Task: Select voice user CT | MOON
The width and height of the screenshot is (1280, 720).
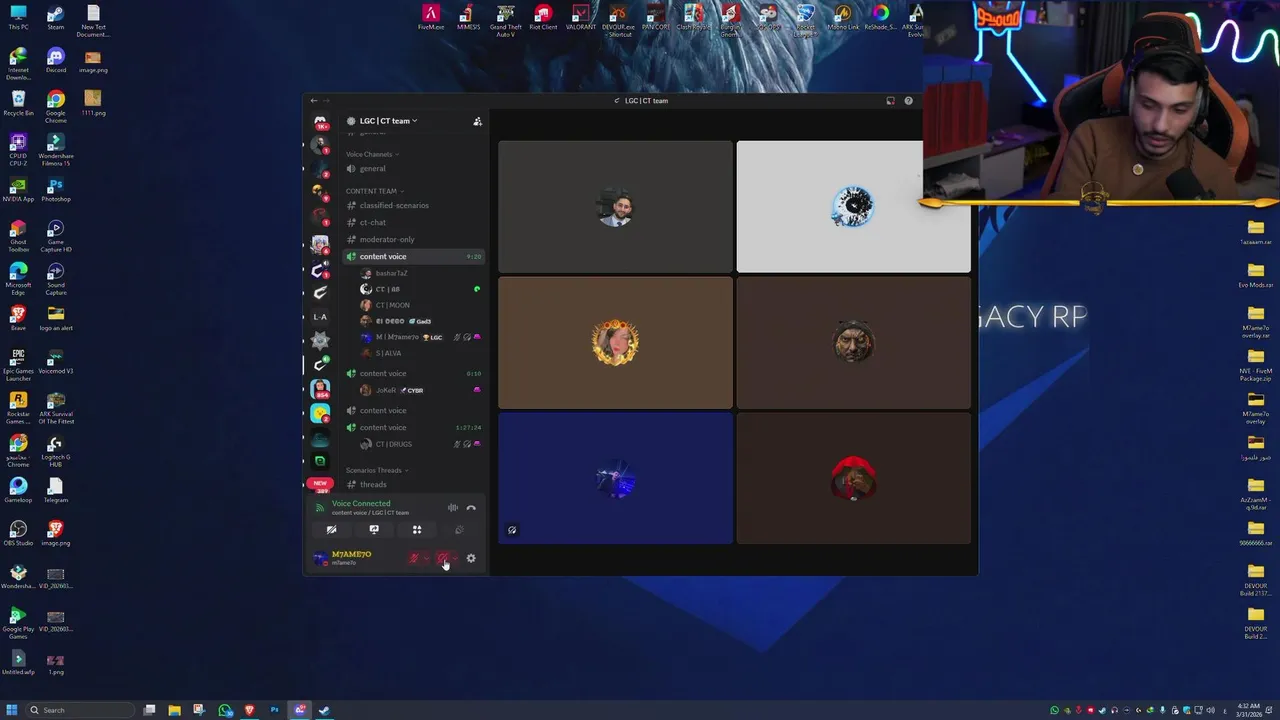Action: 420,305
